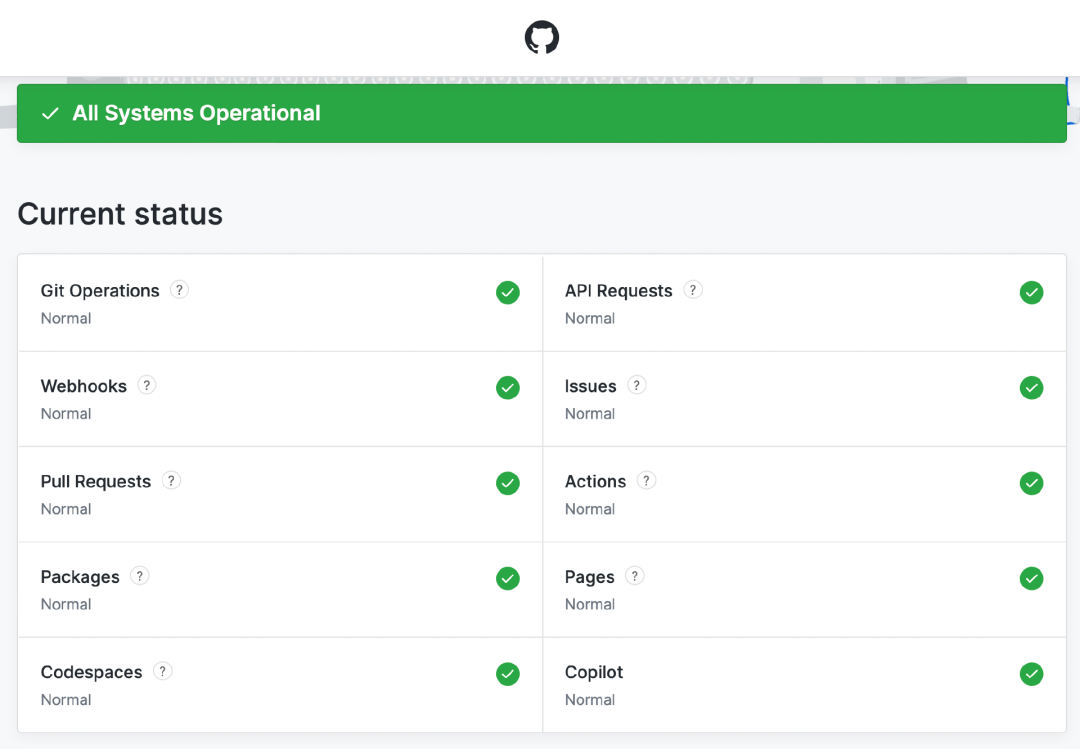This screenshot has width=1080, height=749.
Task: Click the Actions status checkmark icon
Action: click(x=1031, y=483)
